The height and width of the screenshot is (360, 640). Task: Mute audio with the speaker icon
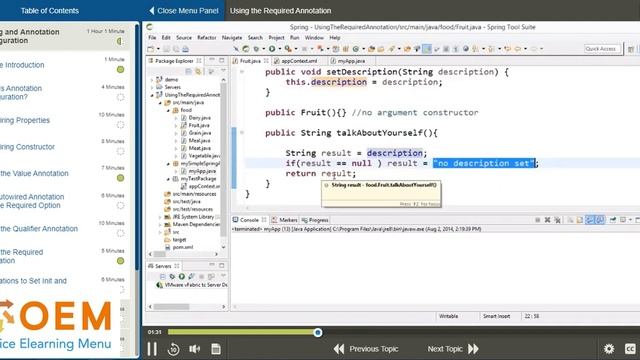[x=195, y=349]
